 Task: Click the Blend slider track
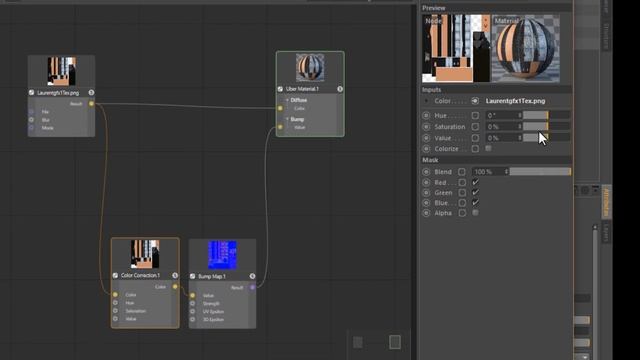click(x=540, y=172)
